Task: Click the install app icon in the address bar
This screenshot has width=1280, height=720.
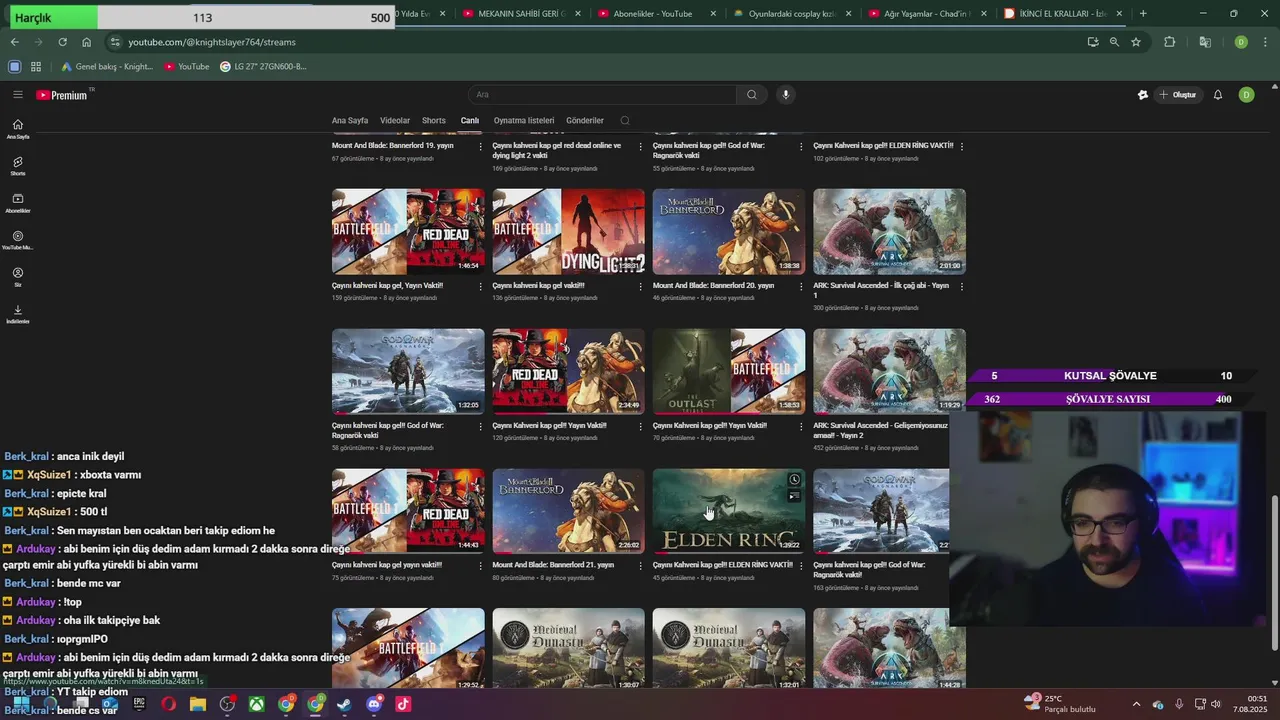Action: tap(1092, 42)
